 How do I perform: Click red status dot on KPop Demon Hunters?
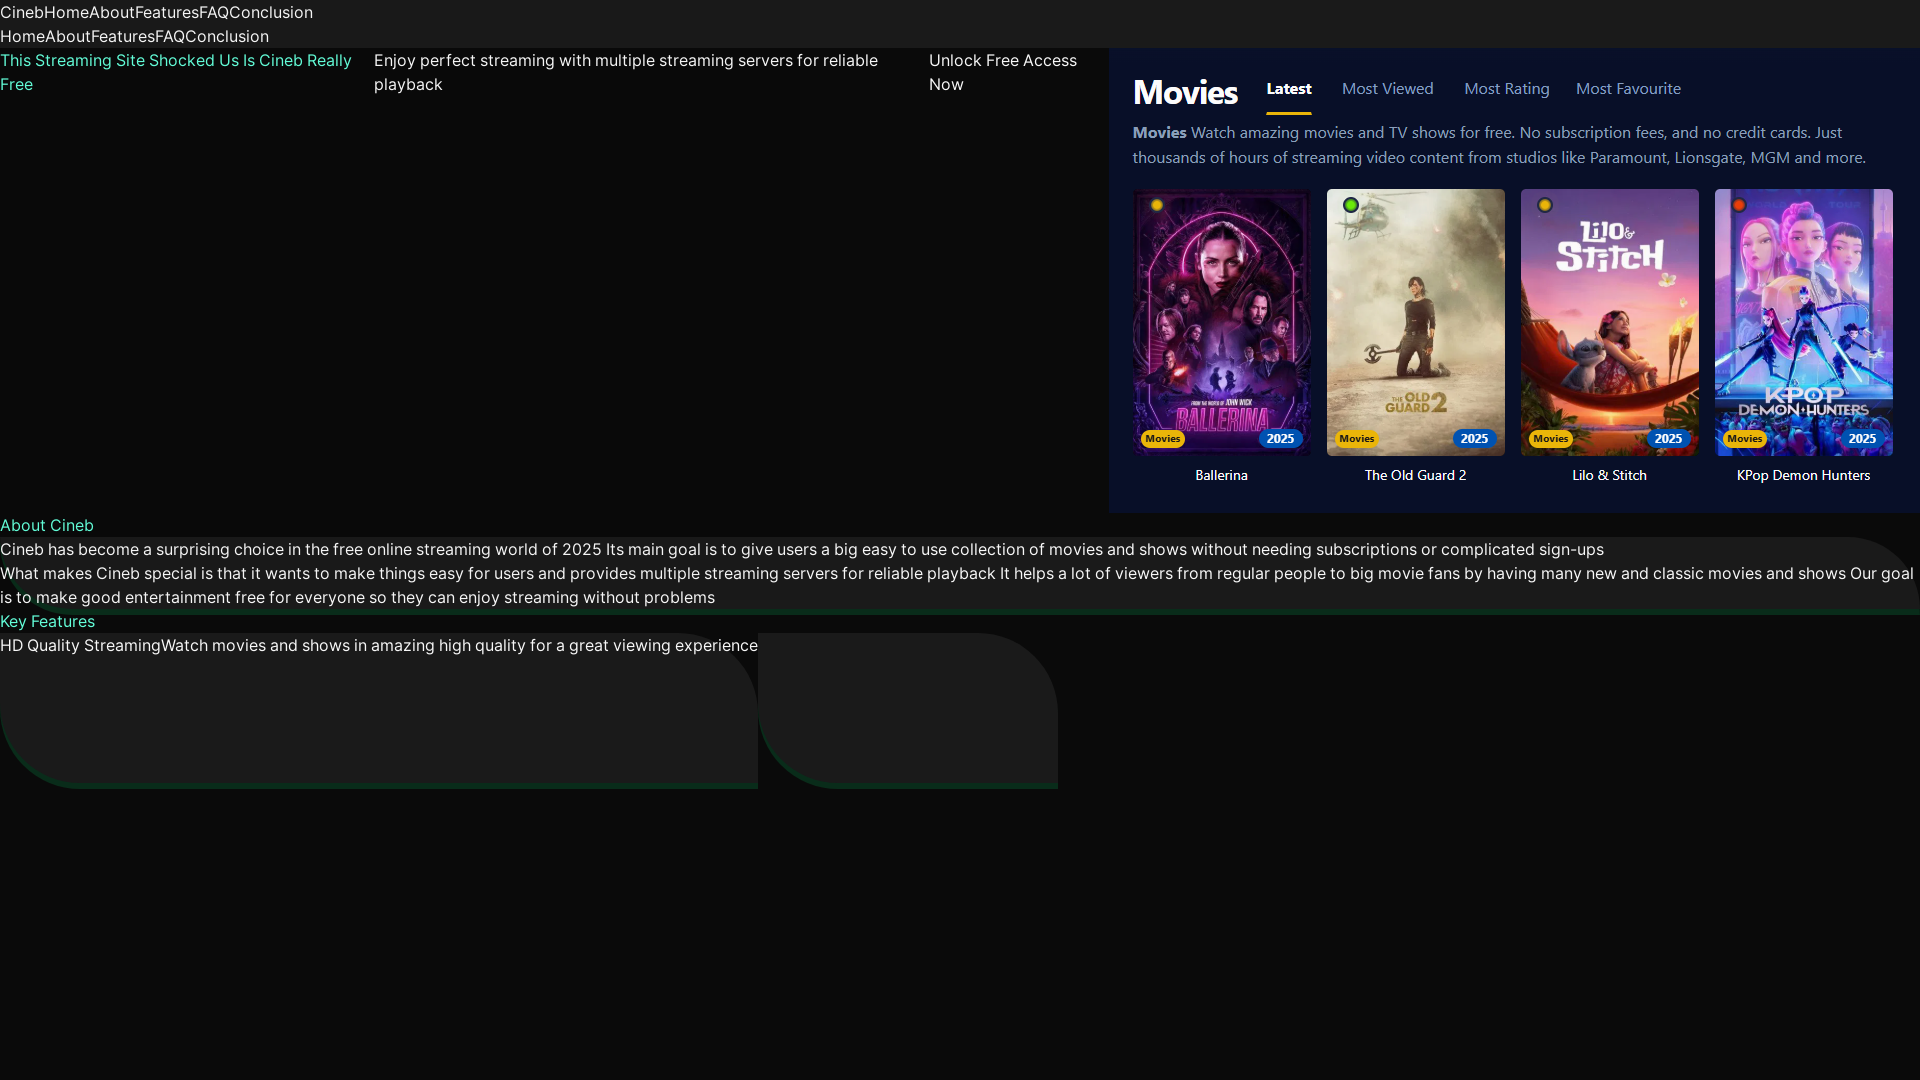[x=1739, y=205]
